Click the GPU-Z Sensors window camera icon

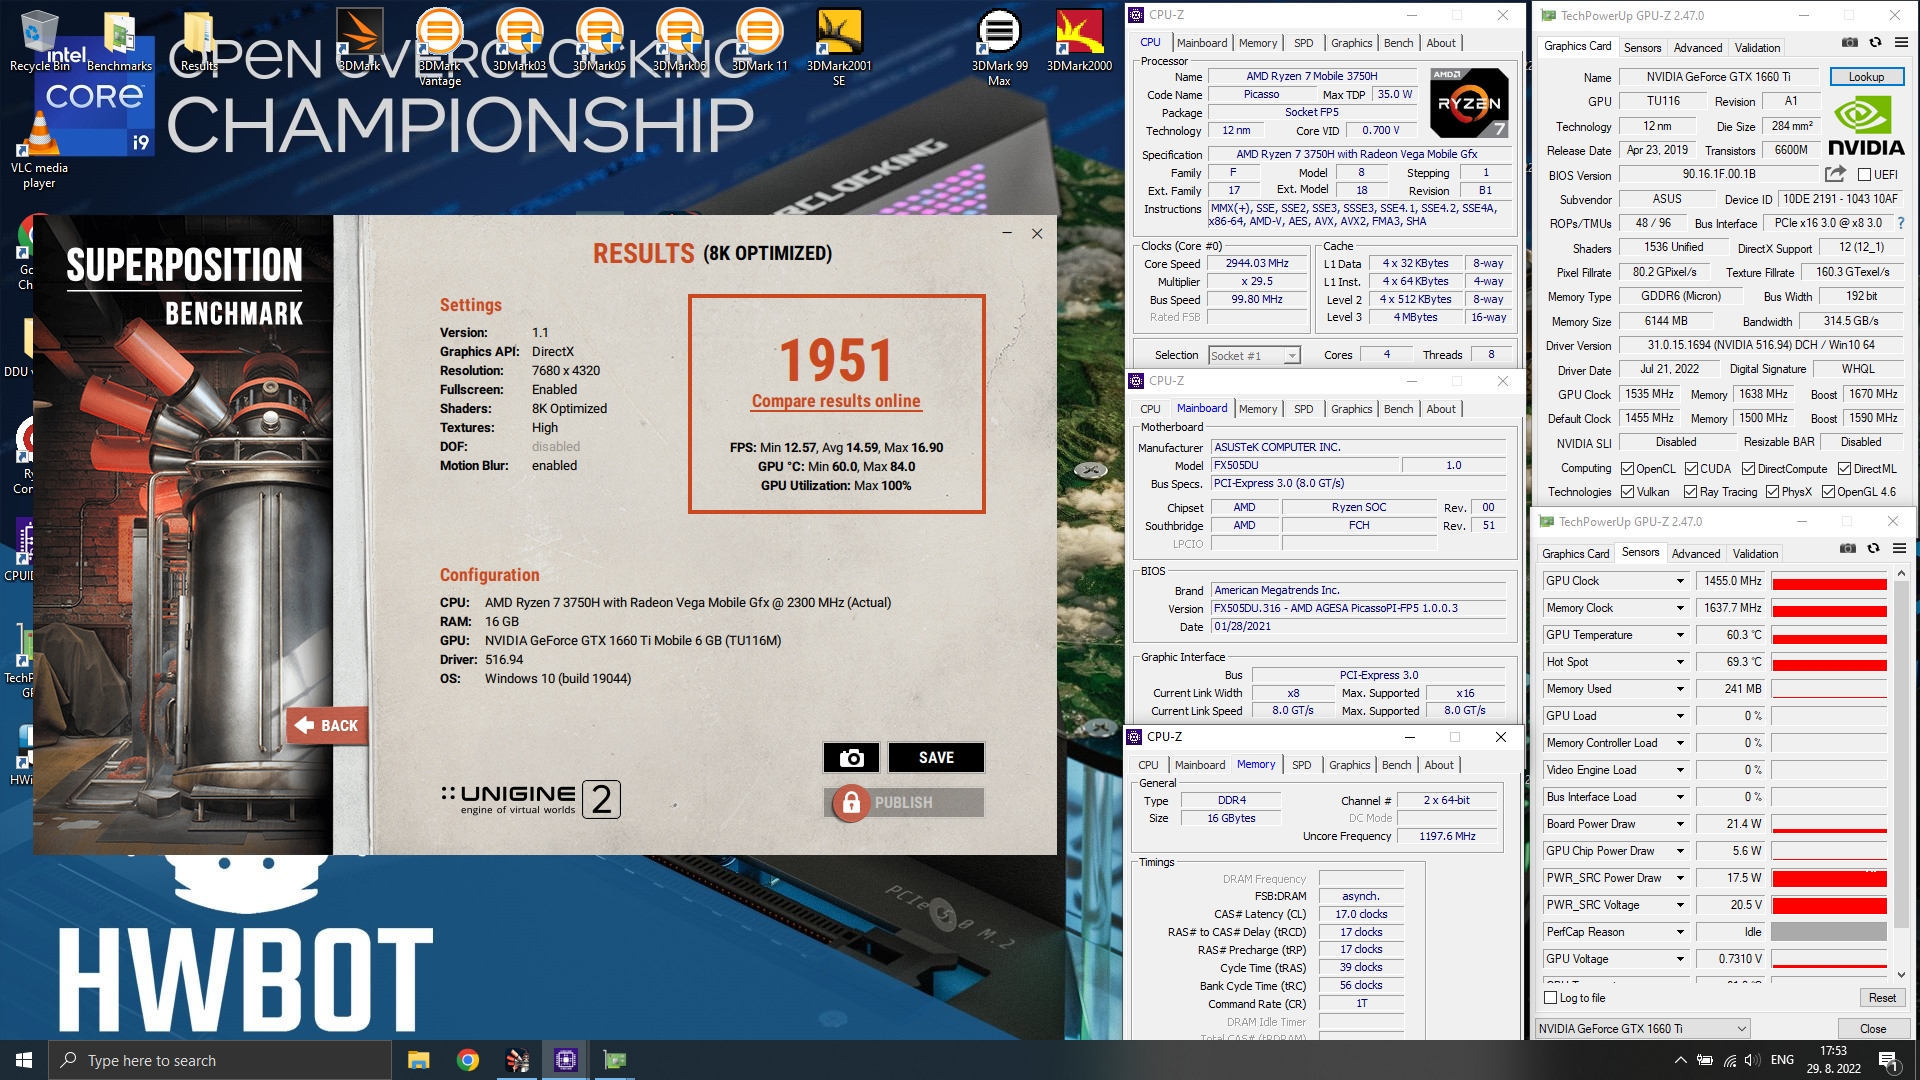click(1848, 548)
